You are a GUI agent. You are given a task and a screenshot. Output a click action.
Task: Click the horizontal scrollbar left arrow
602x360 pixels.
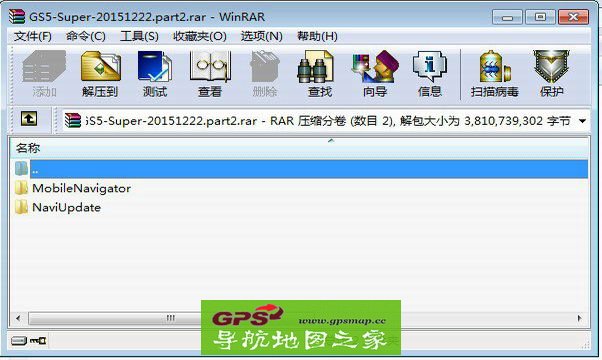click(x=18, y=318)
